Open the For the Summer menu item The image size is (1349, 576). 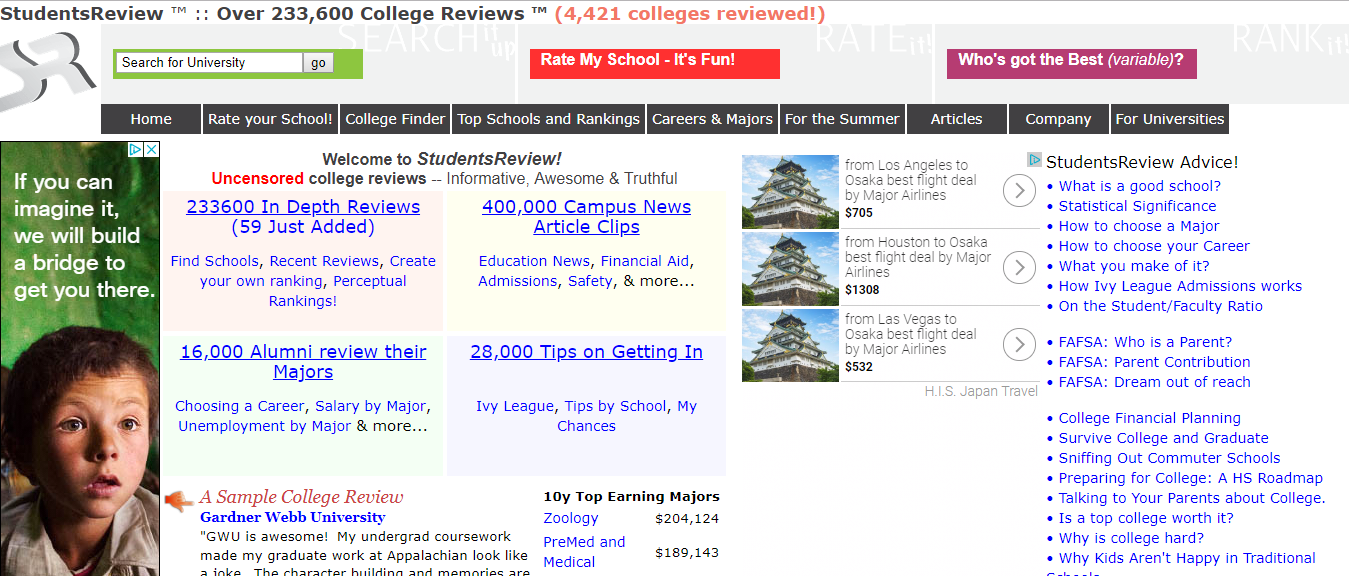point(842,119)
